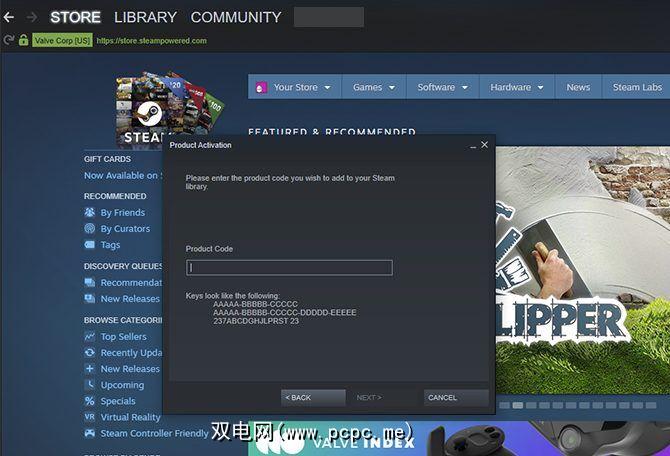Click the Steam gift cards image
This screenshot has width=670, height=456.
[169, 109]
